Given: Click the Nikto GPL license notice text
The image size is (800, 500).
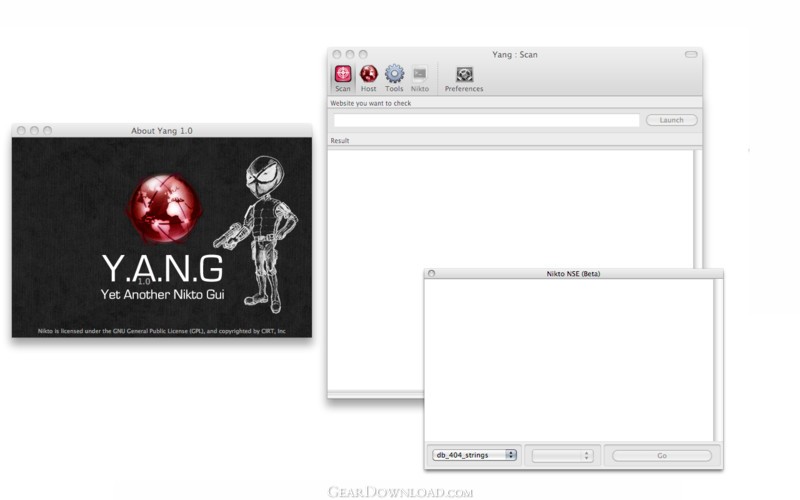Looking at the screenshot, I should (162, 331).
